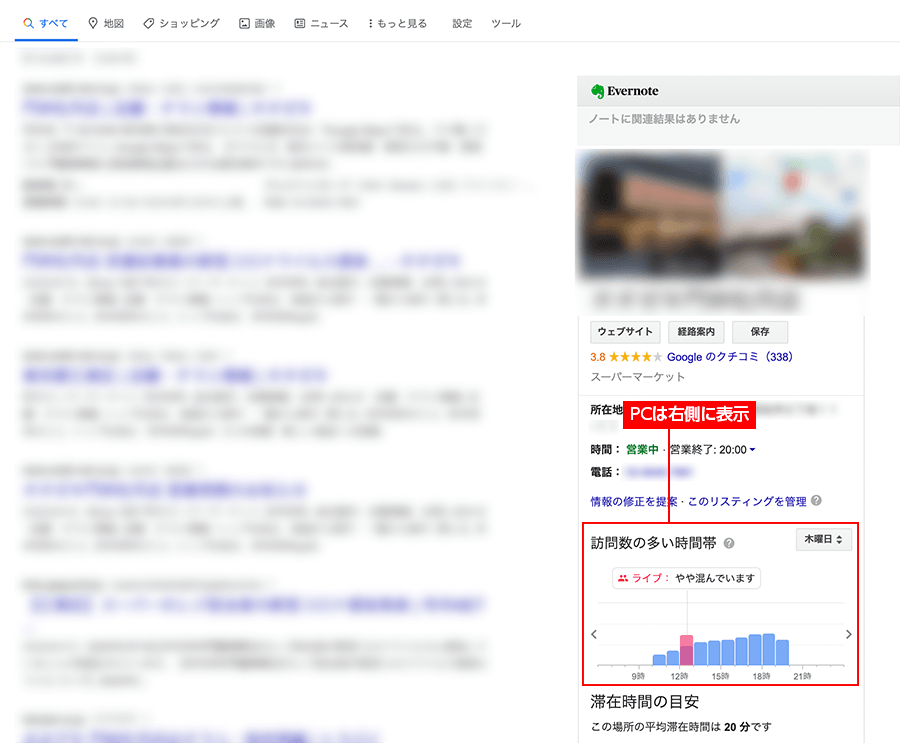Click the blurred phone number link
Image resolution: width=900 pixels, height=743 pixels.
(x=658, y=473)
